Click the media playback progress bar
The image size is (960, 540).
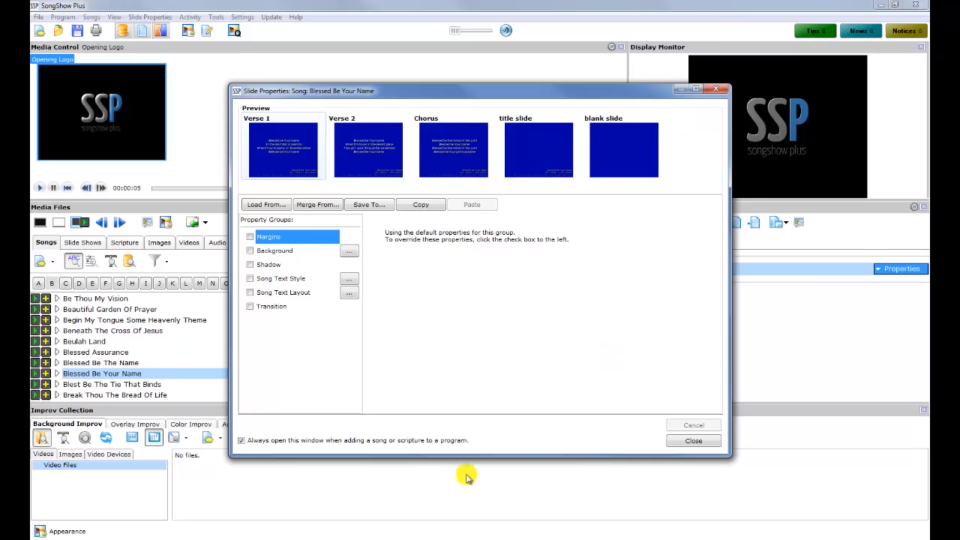point(190,188)
